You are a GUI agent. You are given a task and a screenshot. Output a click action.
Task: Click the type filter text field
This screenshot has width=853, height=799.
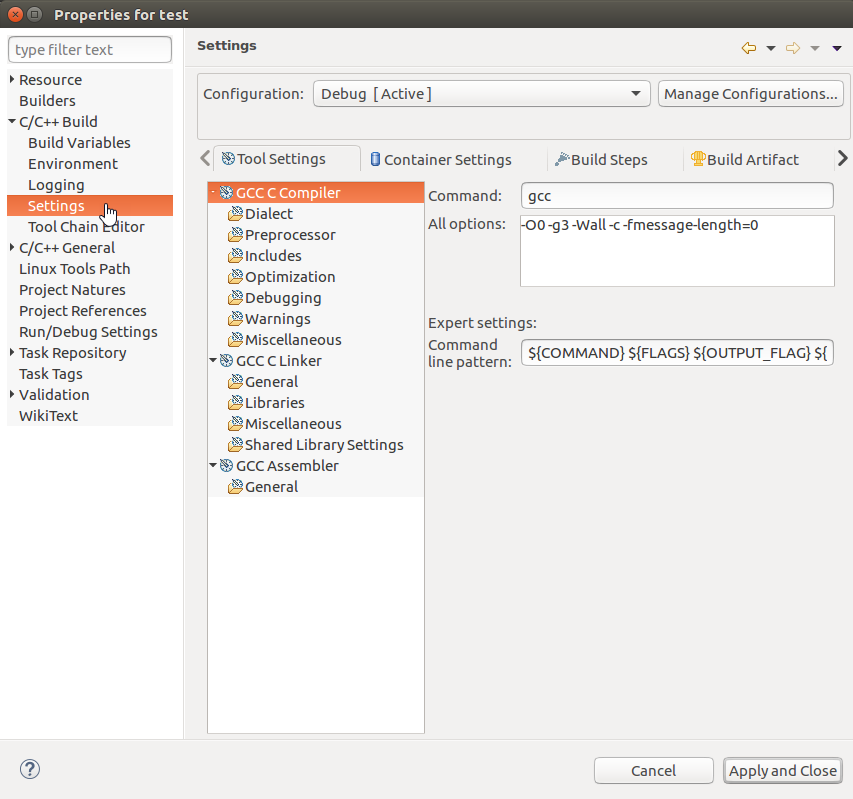(x=90, y=49)
